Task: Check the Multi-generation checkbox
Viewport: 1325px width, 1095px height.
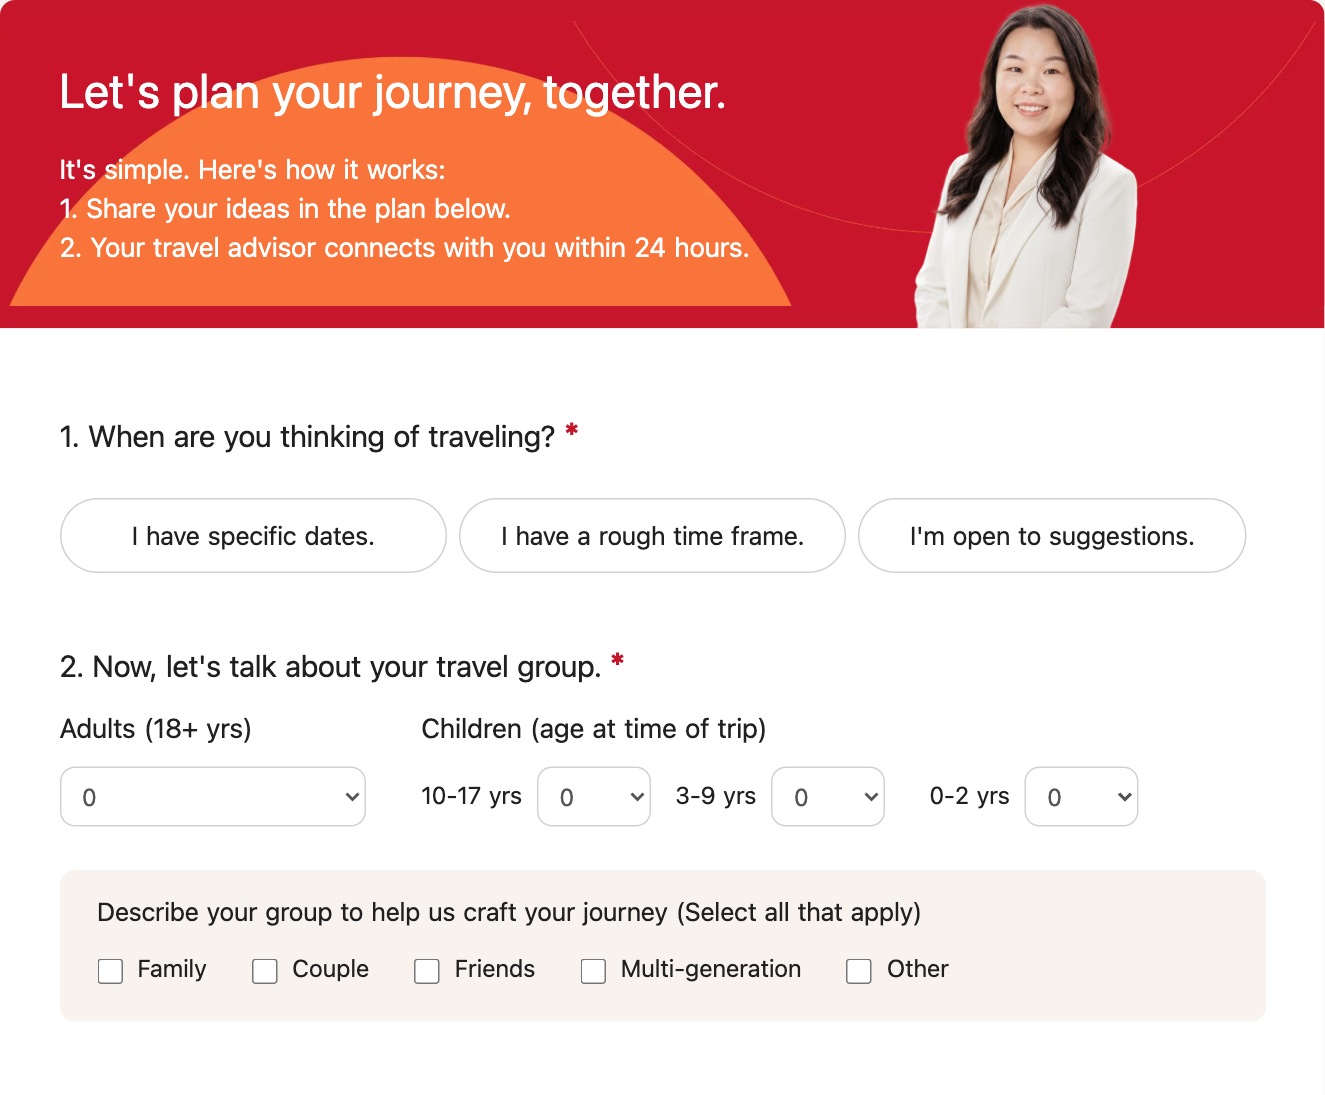Action: pyautogui.click(x=594, y=971)
